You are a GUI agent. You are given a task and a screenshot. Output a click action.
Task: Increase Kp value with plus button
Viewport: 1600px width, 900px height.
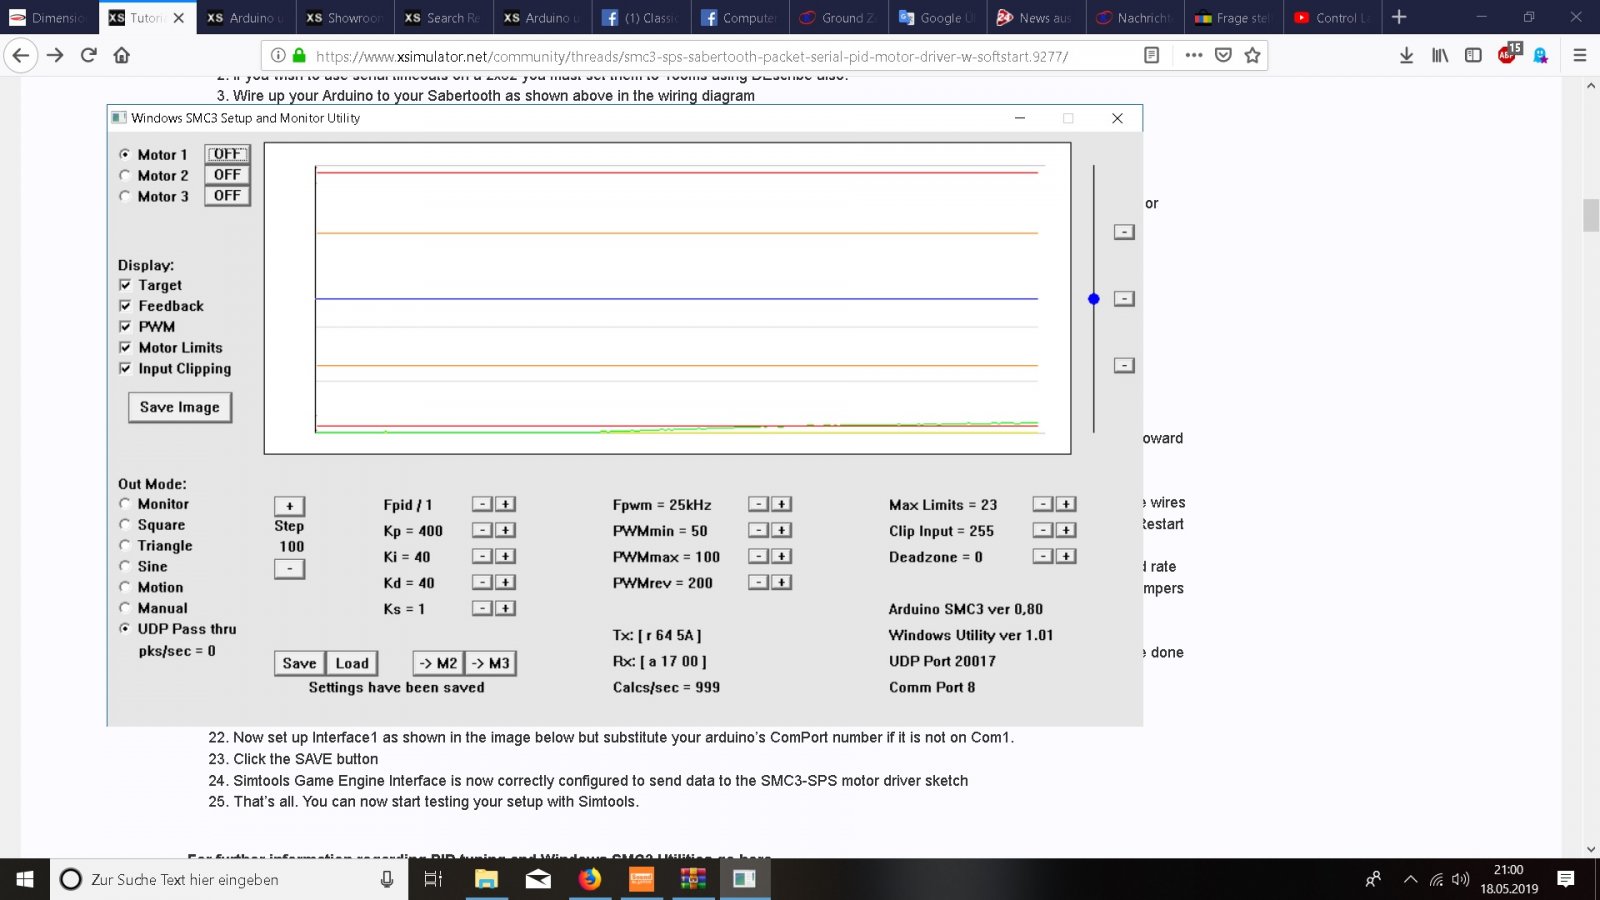point(506,530)
